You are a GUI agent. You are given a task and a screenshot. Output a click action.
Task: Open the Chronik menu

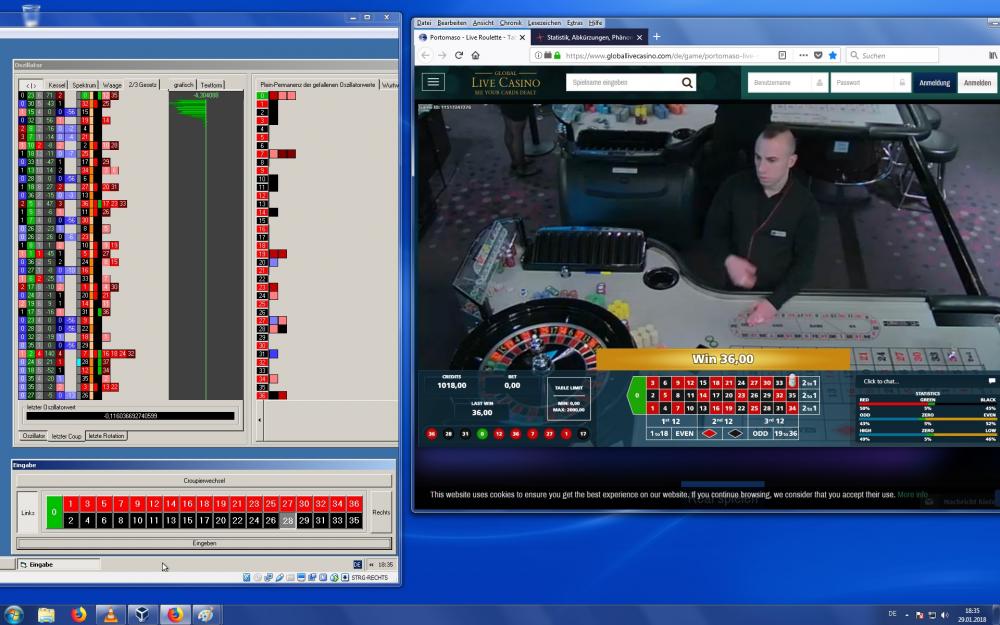[510, 22]
